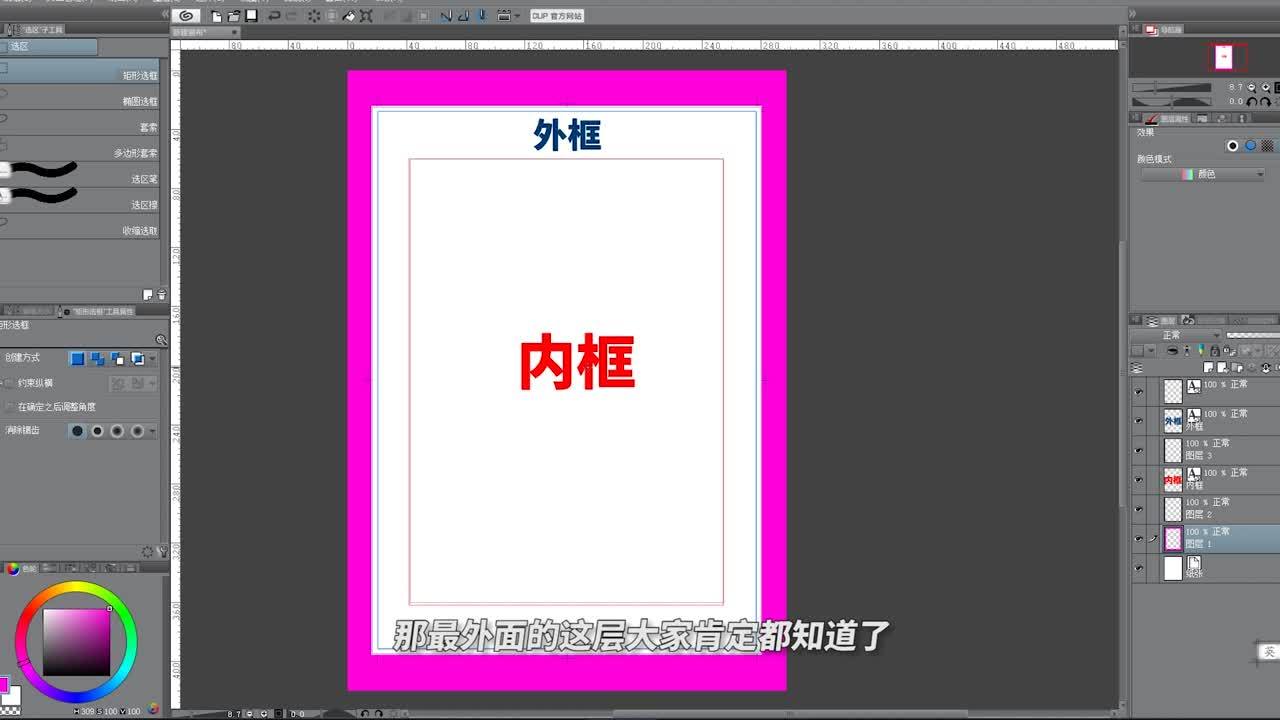Viewport: 1280px width, 720px height.
Task: Hide the 纸张 paper layer
Action: (1139, 568)
